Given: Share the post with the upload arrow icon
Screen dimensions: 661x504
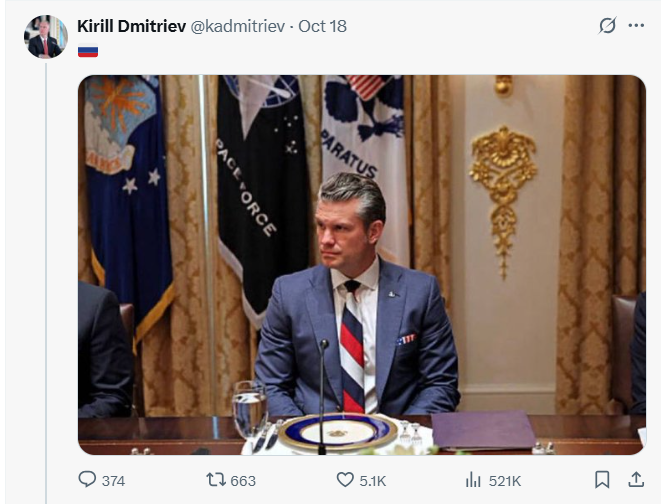Looking at the screenshot, I should (x=635, y=480).
